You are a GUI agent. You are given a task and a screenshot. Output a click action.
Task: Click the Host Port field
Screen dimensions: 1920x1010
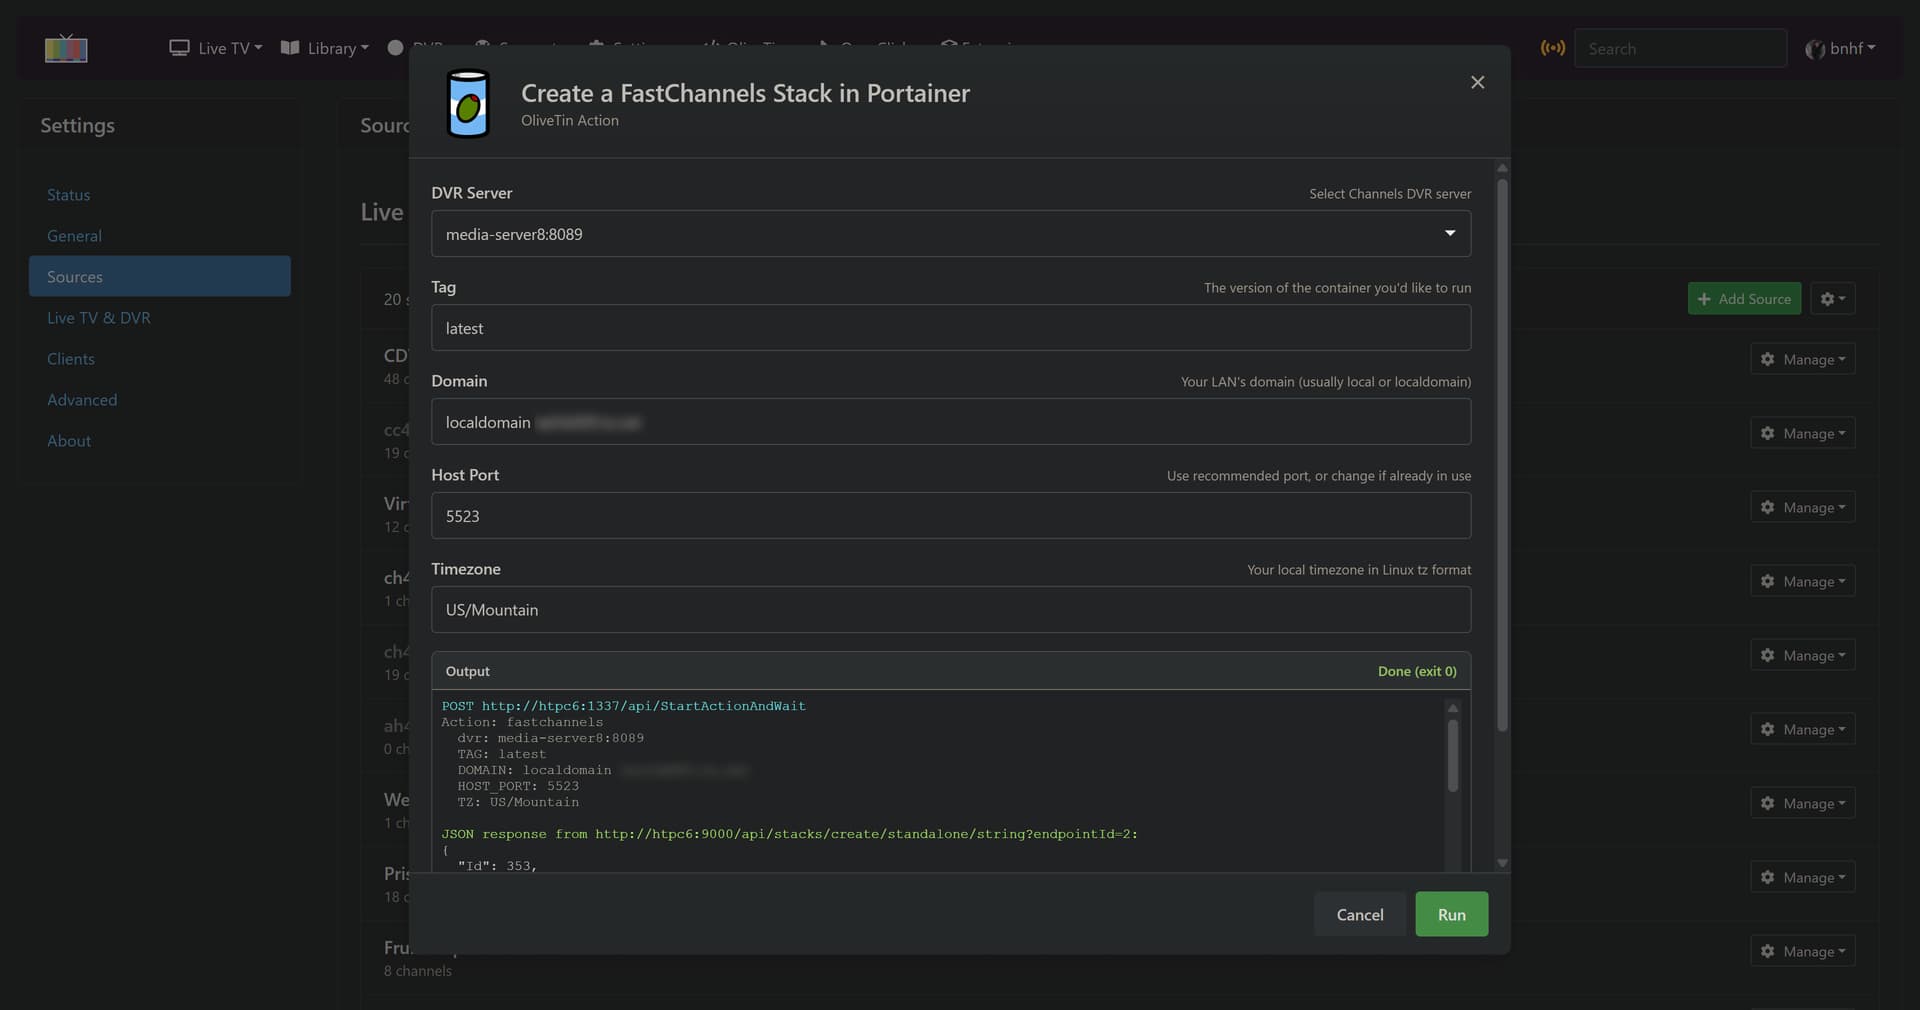(950, 516)
